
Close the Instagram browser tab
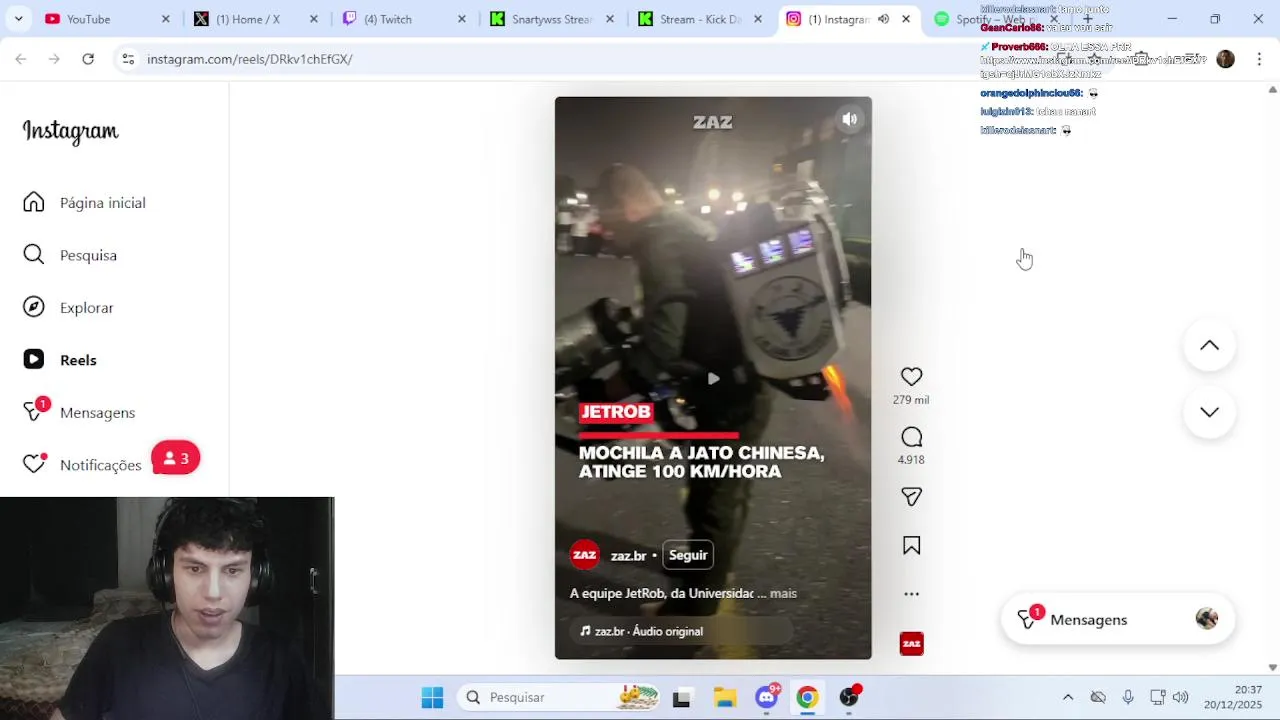[906, 19]
